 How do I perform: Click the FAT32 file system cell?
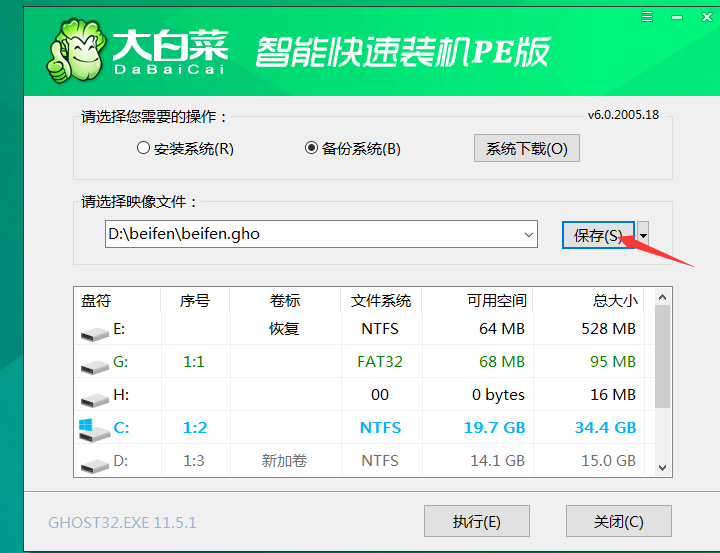(380, 362)
